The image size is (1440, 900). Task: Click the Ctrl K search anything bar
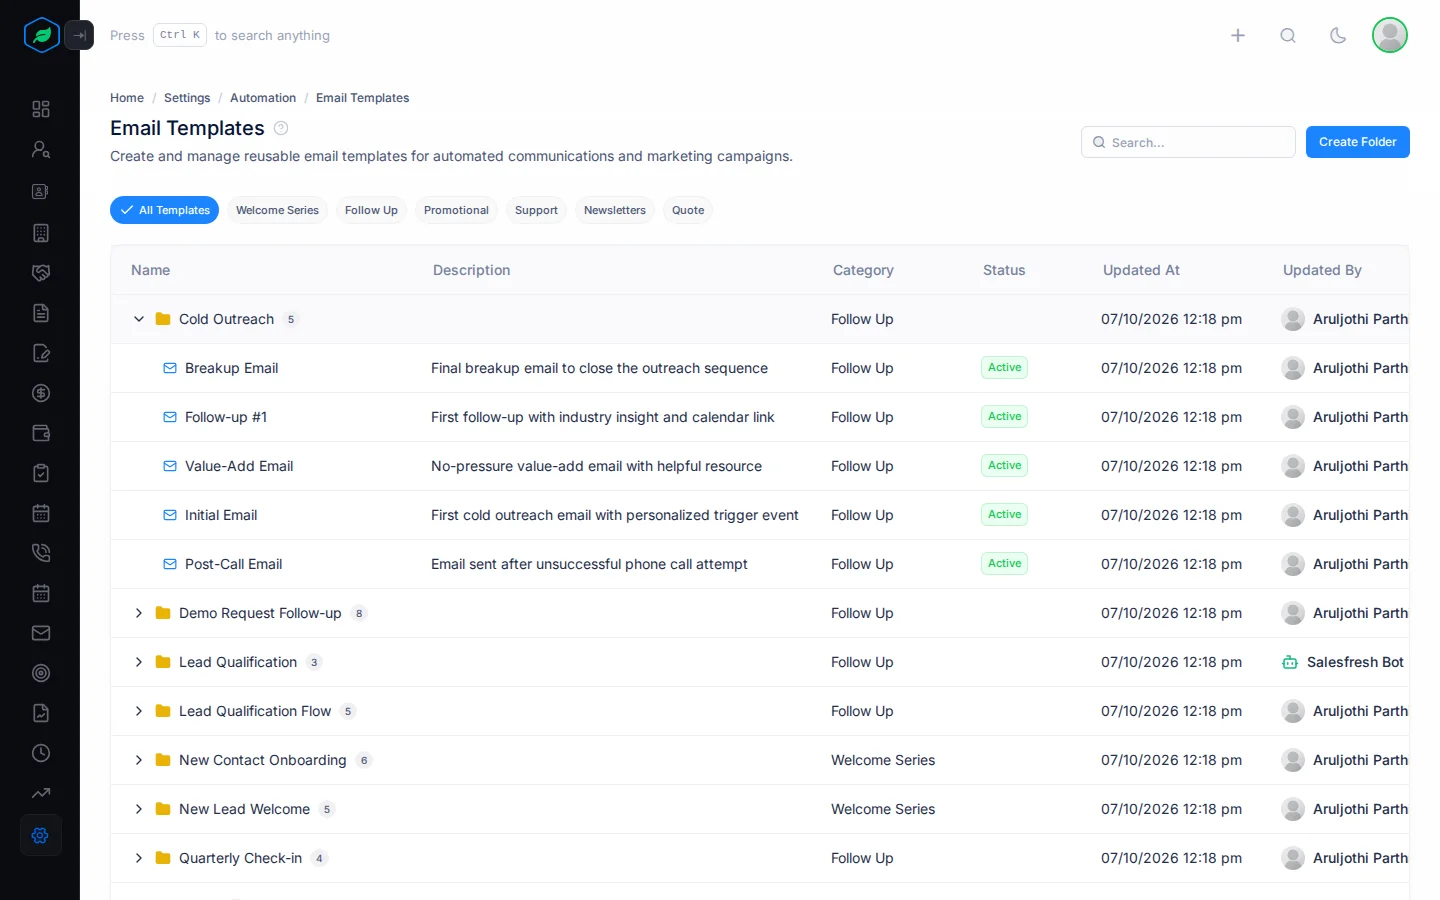(220, 35)
